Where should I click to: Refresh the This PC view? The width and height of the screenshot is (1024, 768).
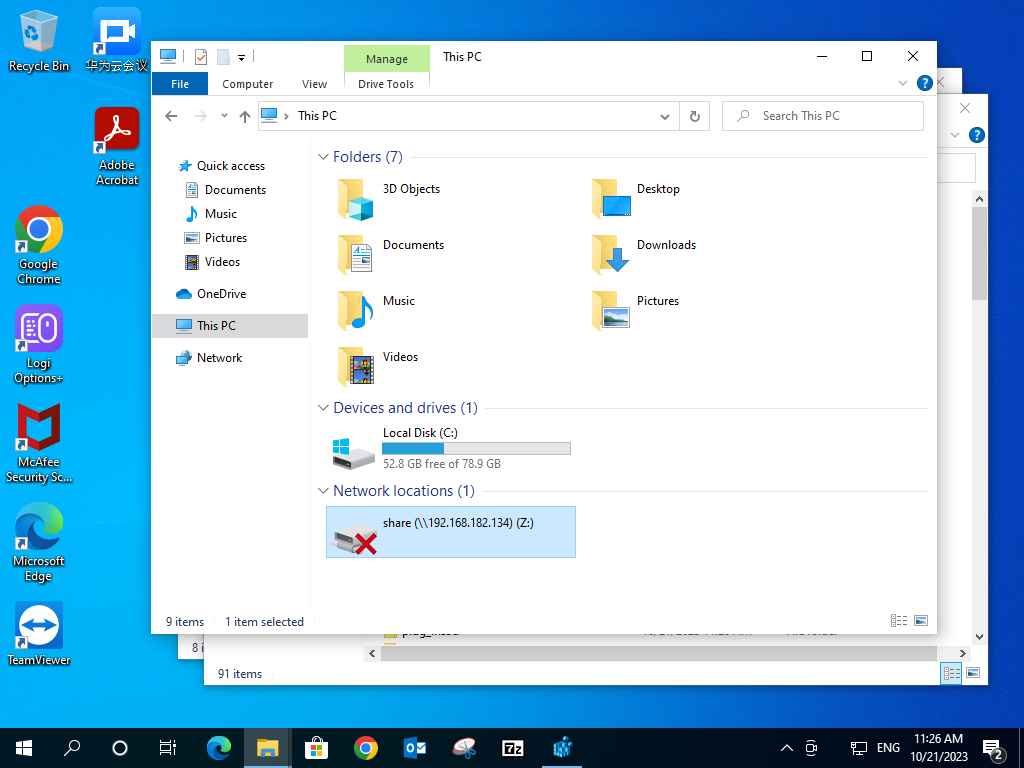pos(695,116)
